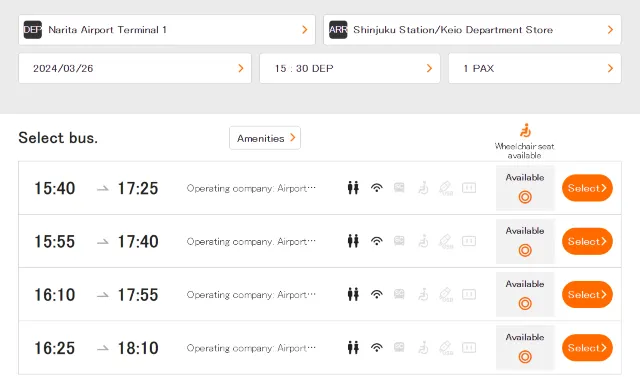The width and height of the screenshot is (640, 390).
Task: Open the date selector showing 2024/03/26
Action: click(x=135, y=68)
